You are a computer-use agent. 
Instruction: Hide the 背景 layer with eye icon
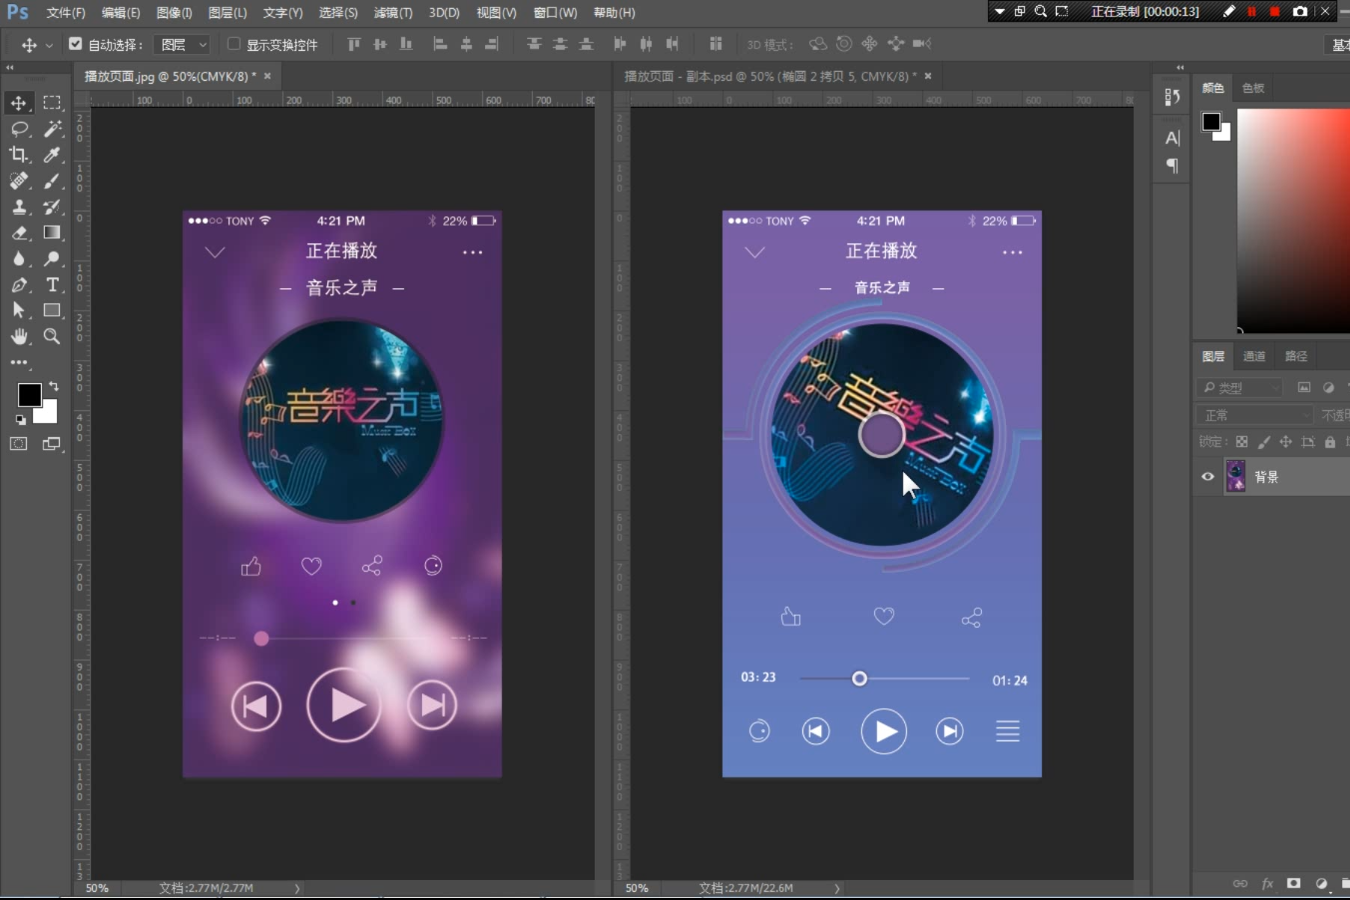1208,477
